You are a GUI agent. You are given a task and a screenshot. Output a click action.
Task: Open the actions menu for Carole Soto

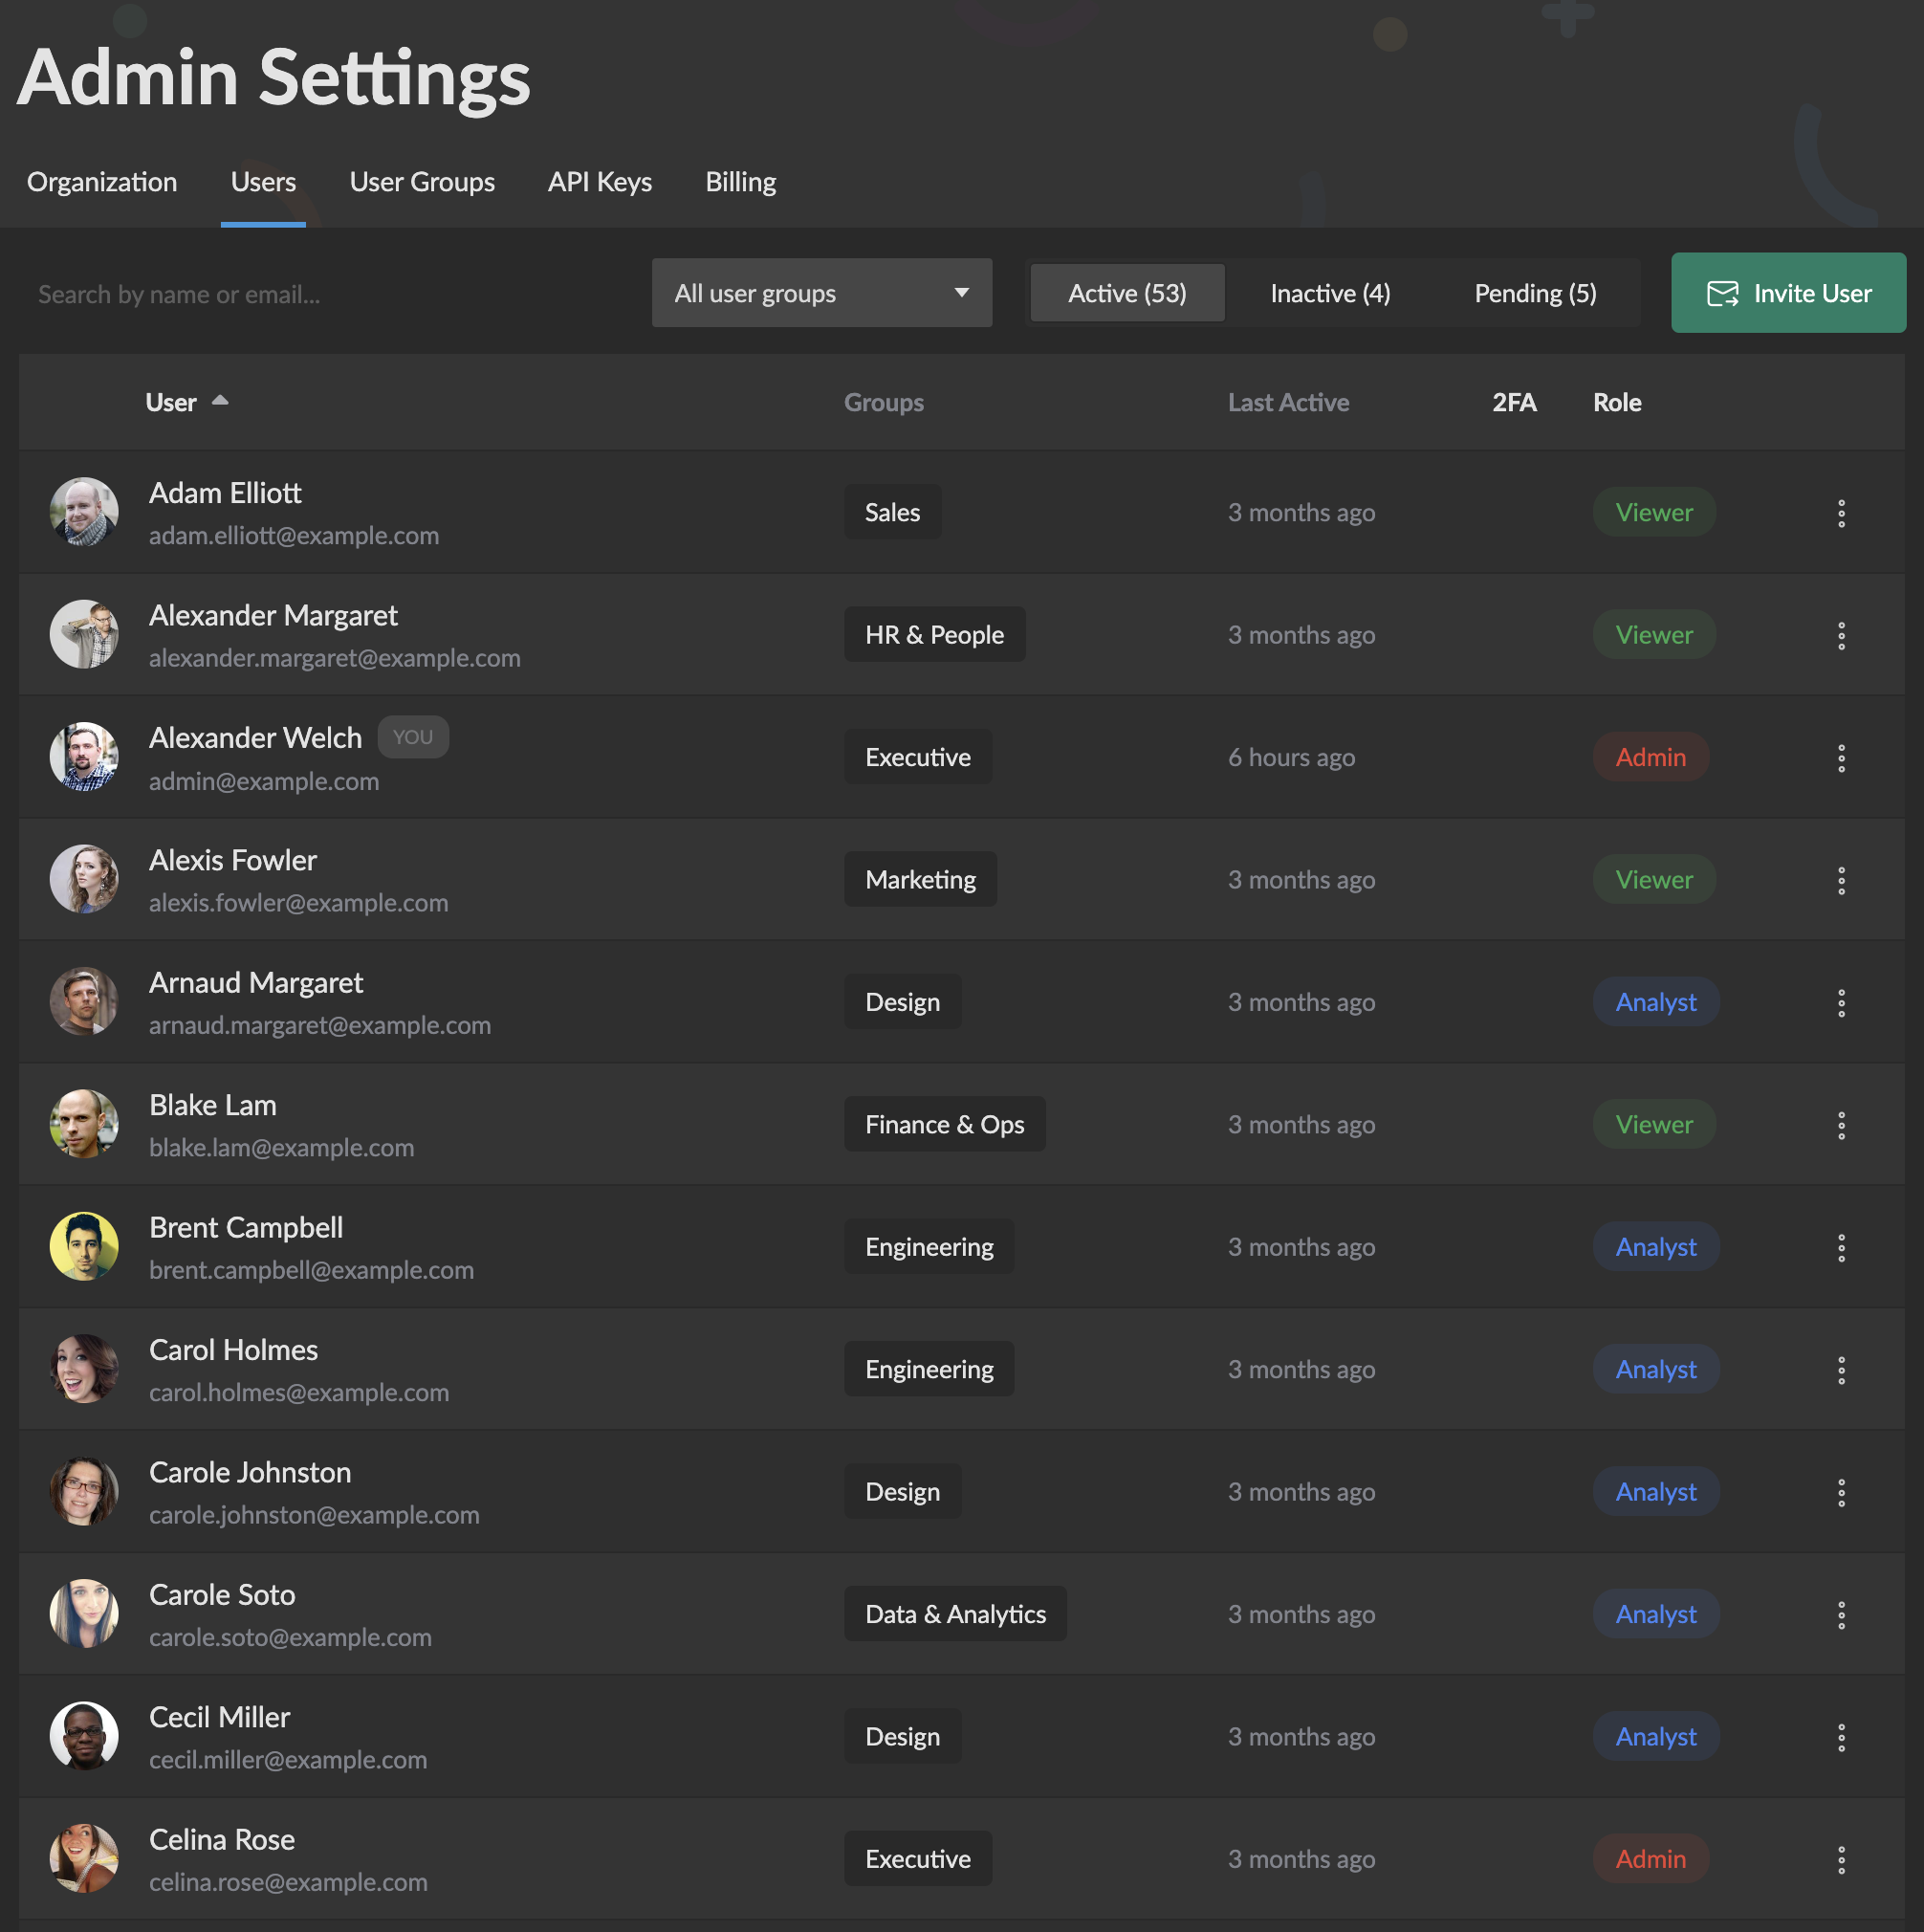pos(1841,1615)
